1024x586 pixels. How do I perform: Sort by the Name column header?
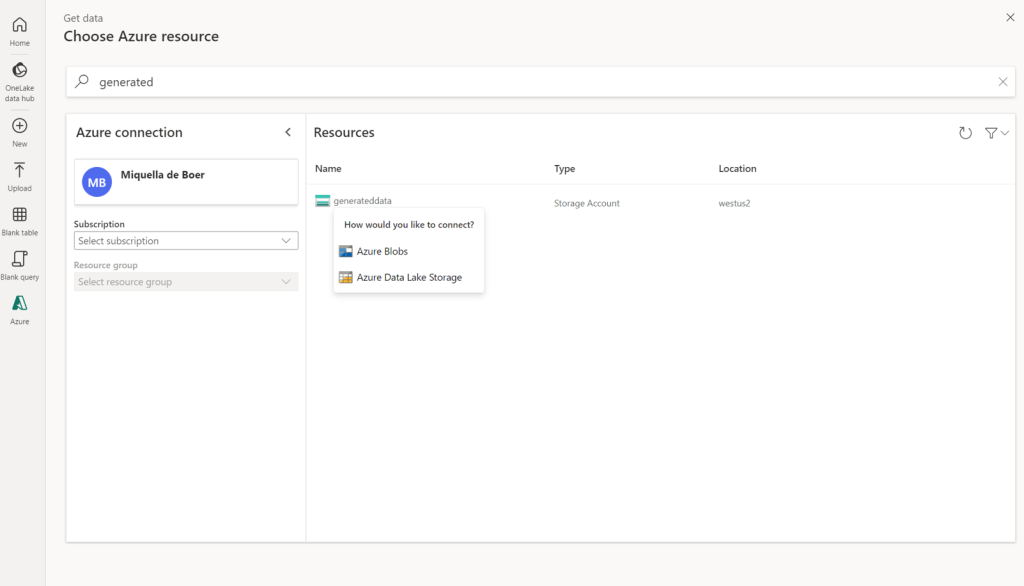328,169
